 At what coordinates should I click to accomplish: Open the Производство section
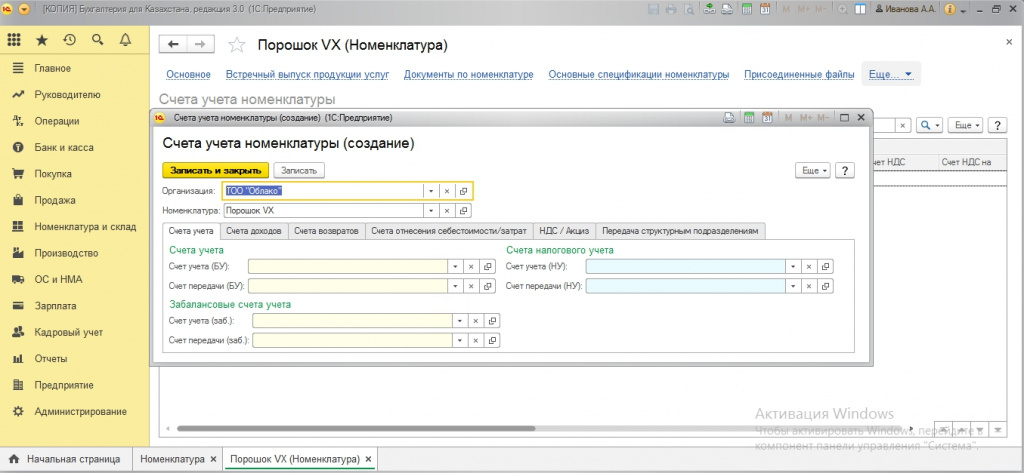click(66, 253)
